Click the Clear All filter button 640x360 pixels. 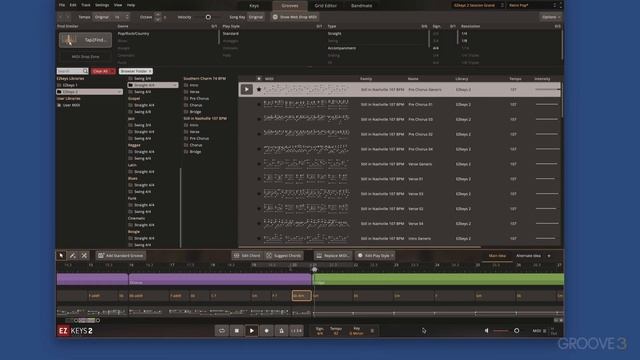click(103, 71)
